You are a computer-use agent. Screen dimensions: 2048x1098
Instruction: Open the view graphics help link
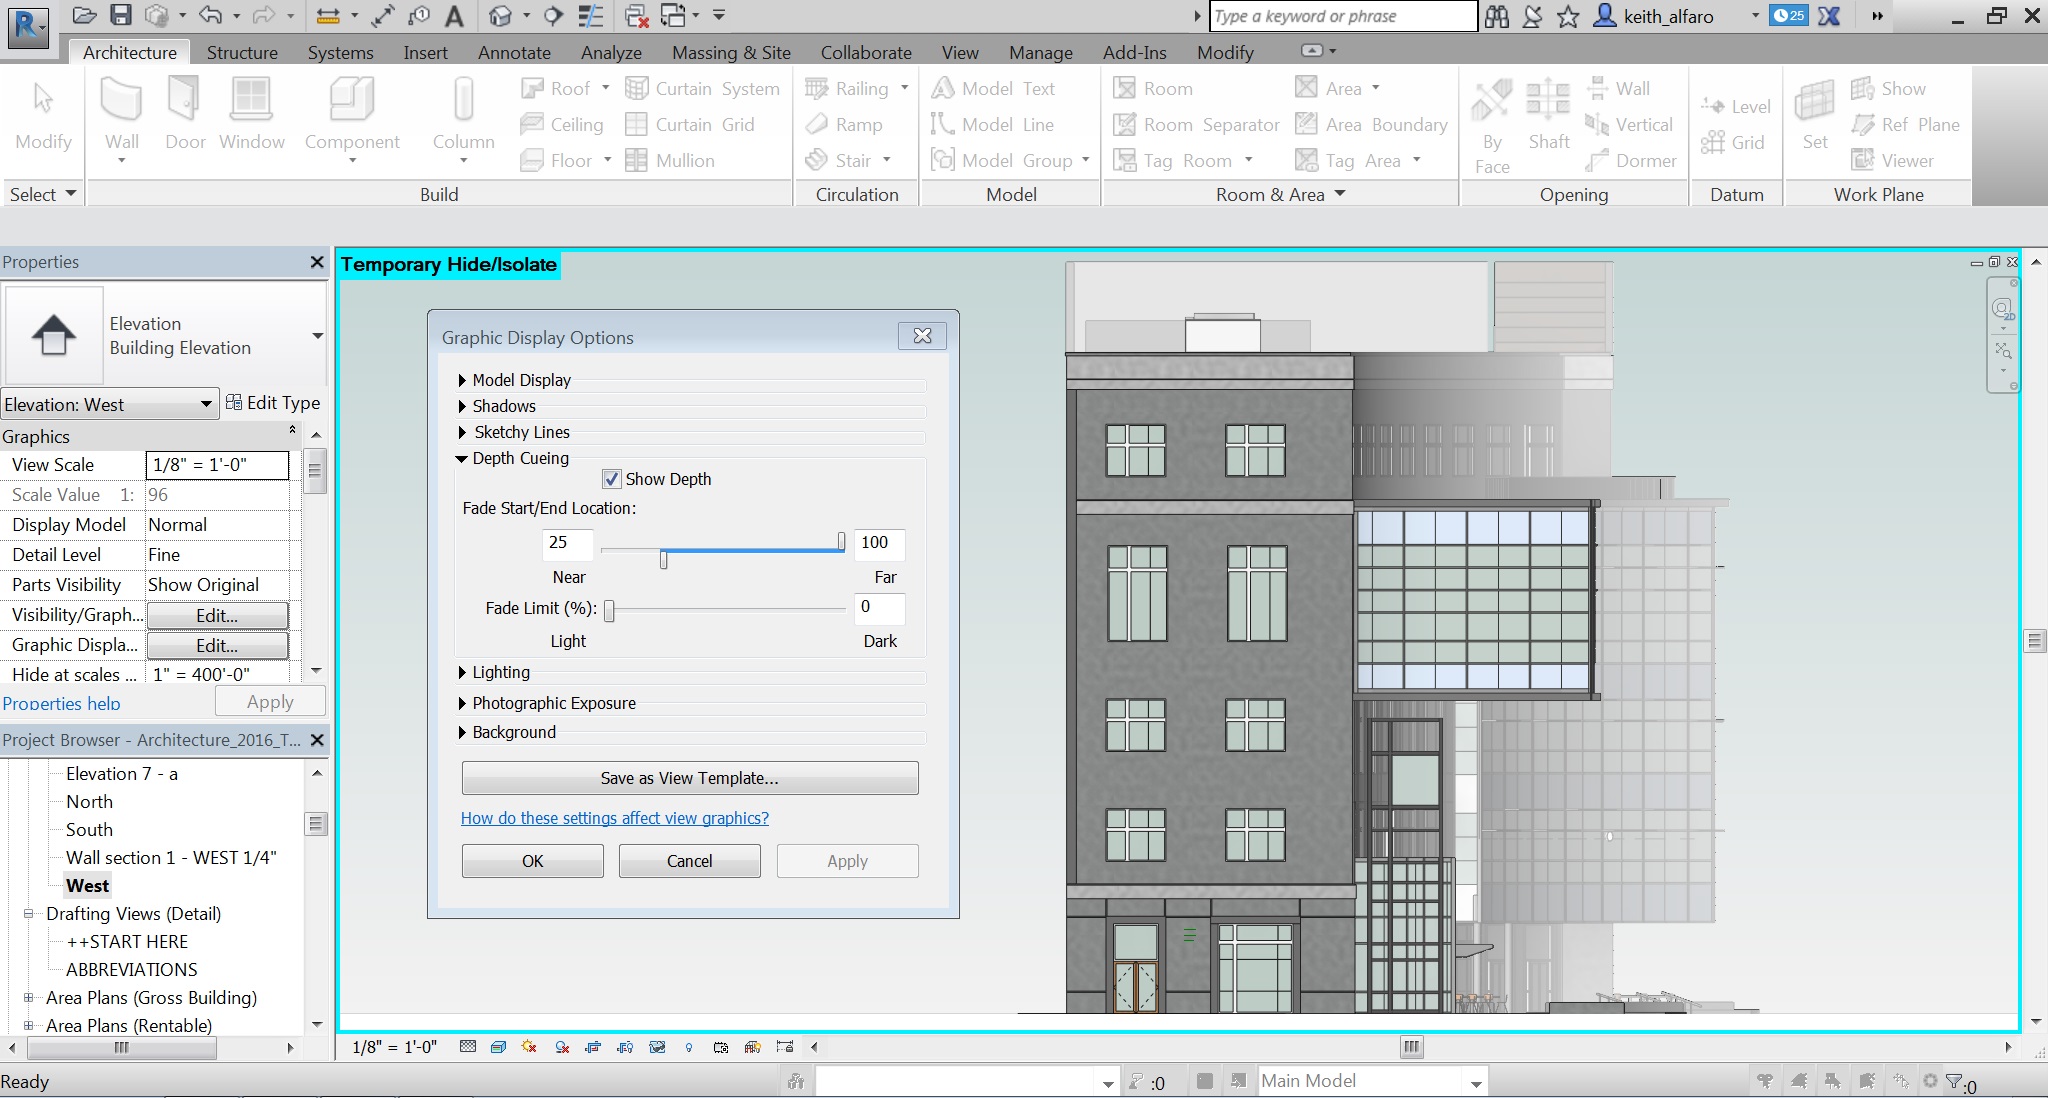click(614, 818)
